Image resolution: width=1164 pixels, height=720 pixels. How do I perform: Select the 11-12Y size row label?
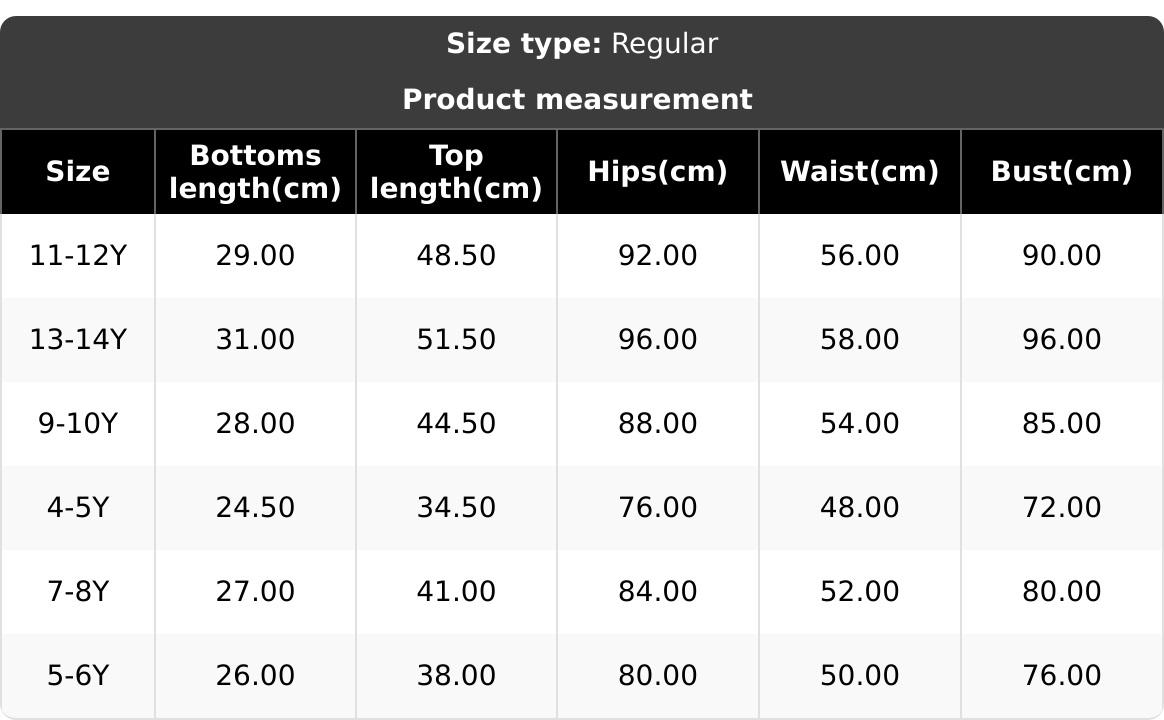[x=78, y=256]
